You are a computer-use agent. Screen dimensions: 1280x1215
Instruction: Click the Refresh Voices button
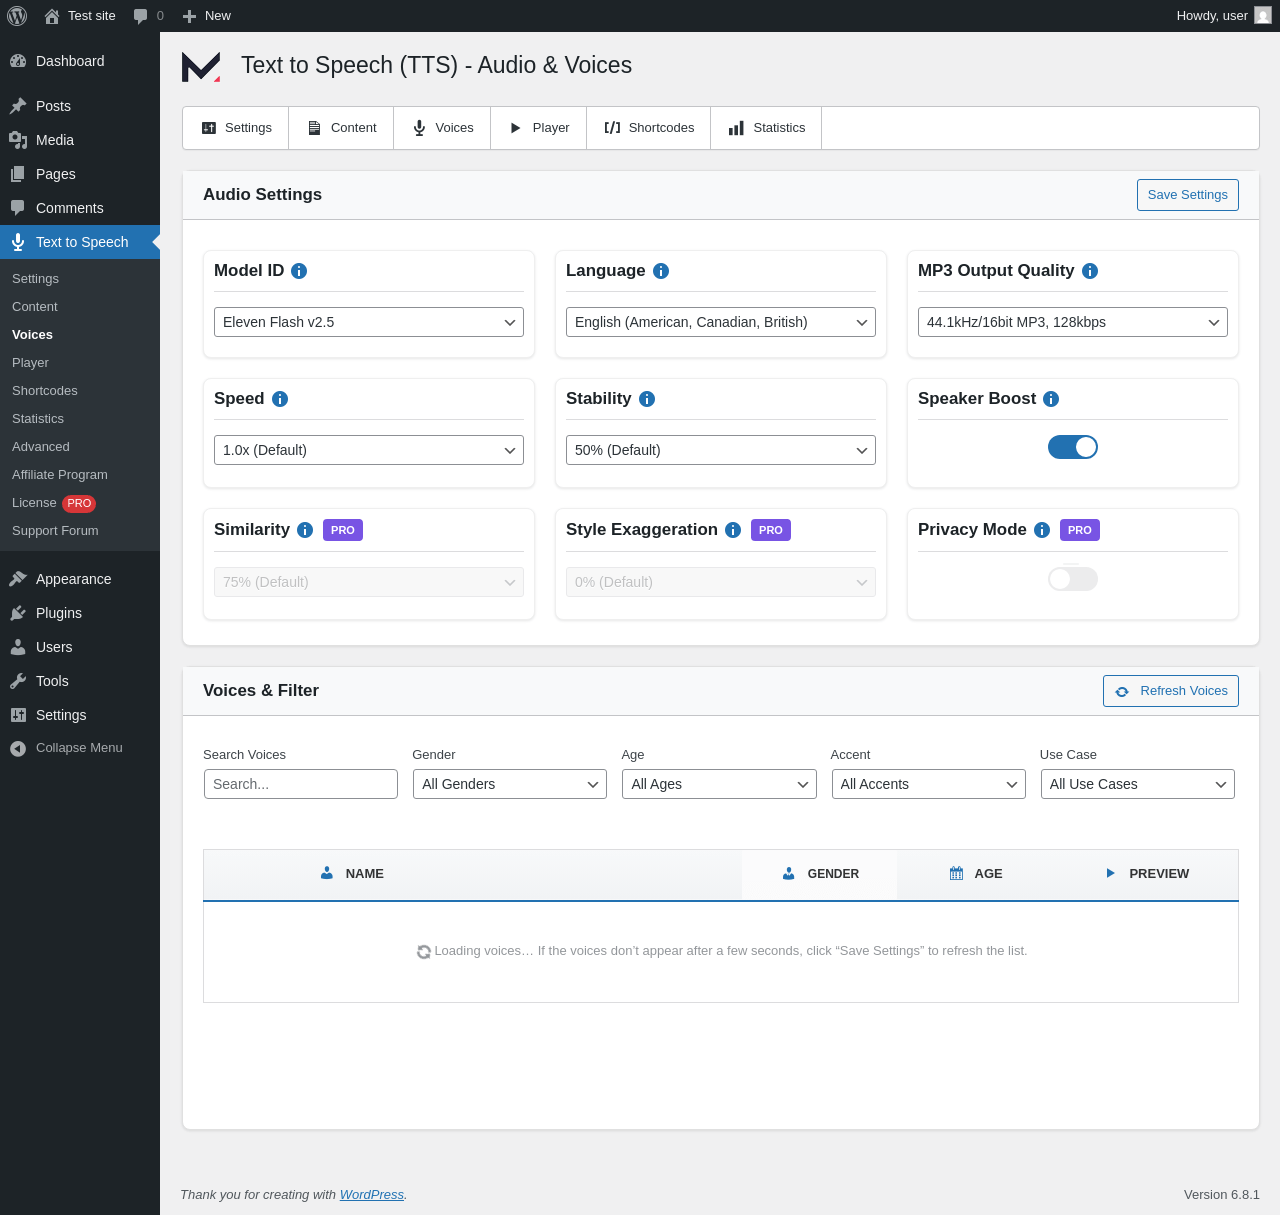(1171, 691)
